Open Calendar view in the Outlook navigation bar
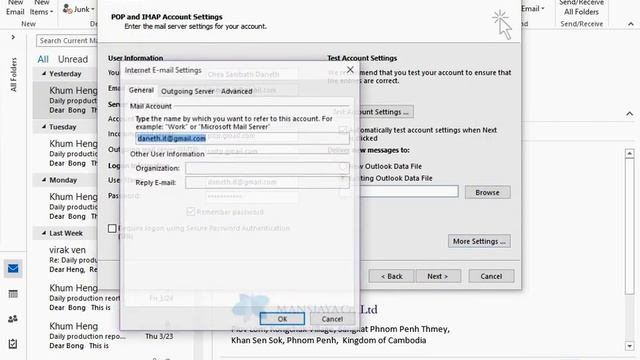The image size is (640, 360). 13,293
